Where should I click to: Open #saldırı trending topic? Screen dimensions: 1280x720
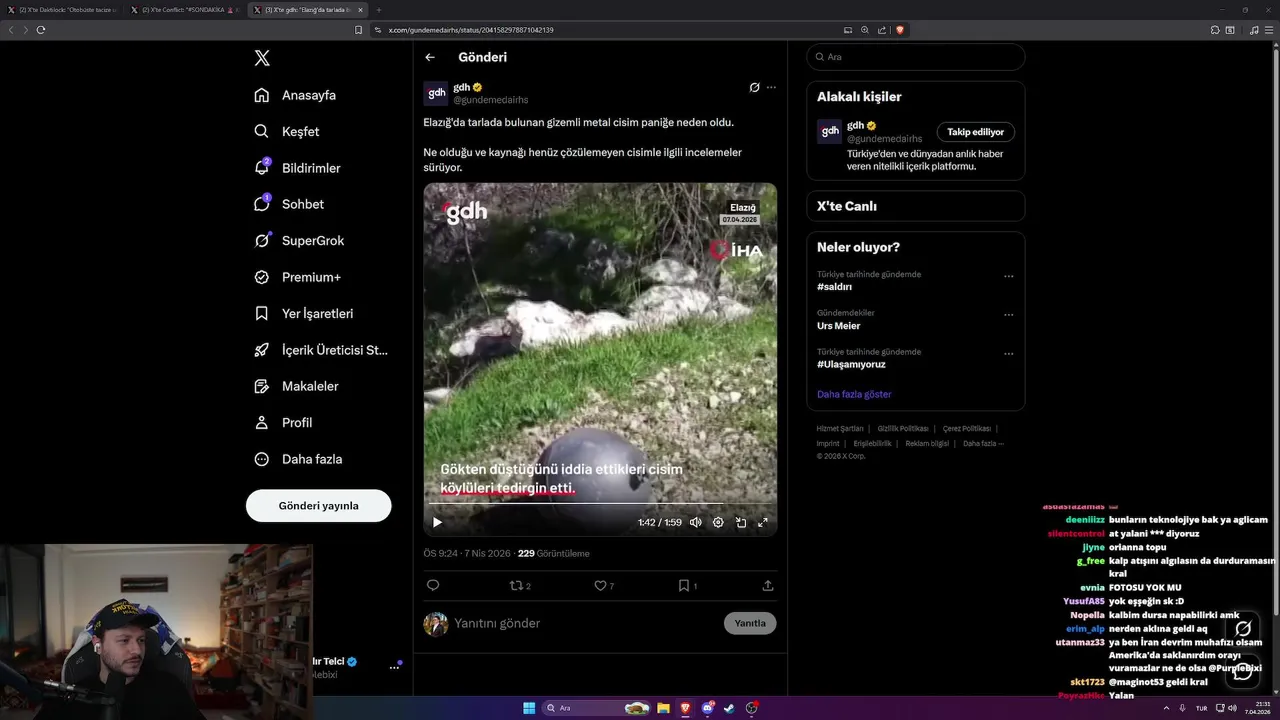pos(834,287)
